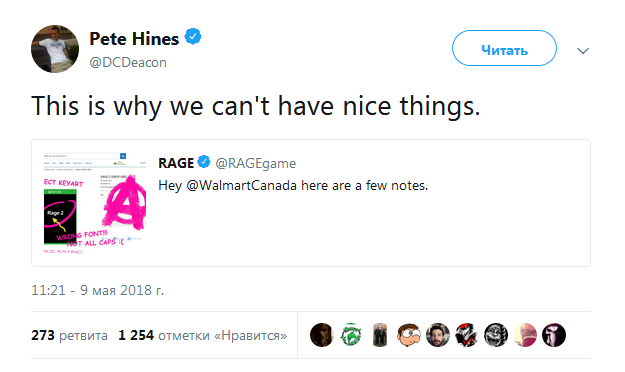Open first liker's dark avatar

click(322, 335)
